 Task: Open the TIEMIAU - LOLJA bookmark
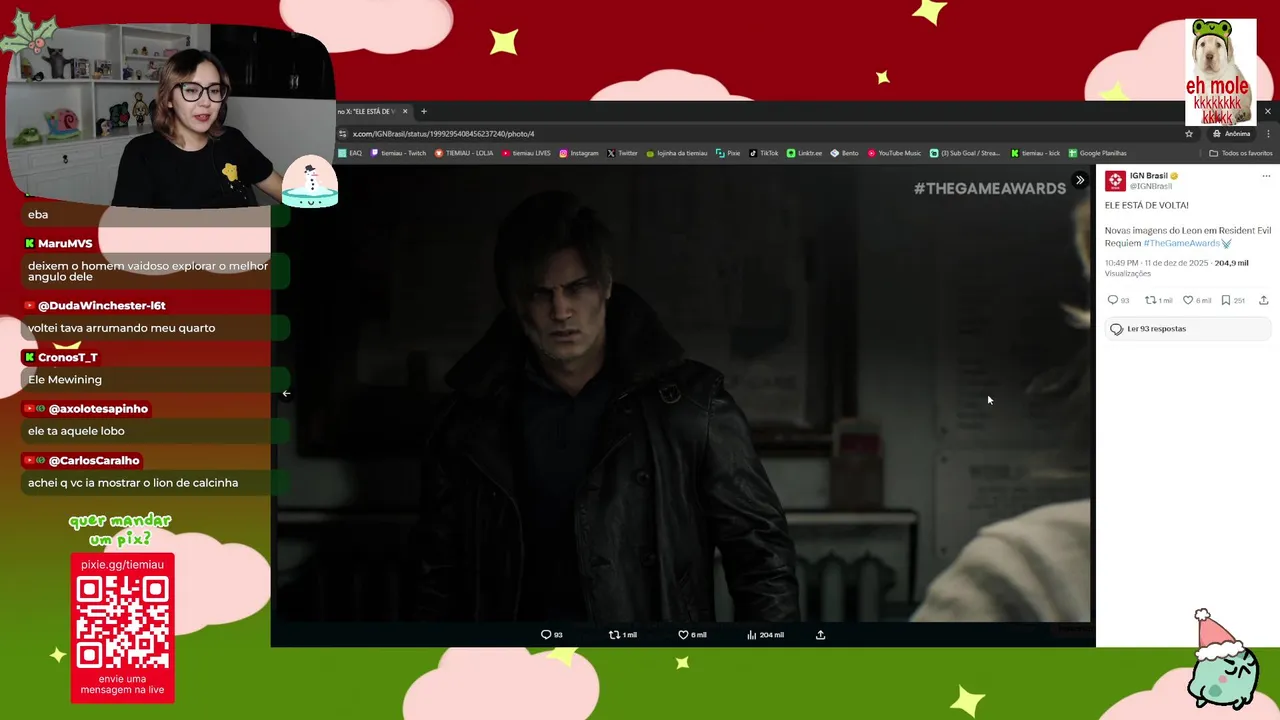coord(464,153)
